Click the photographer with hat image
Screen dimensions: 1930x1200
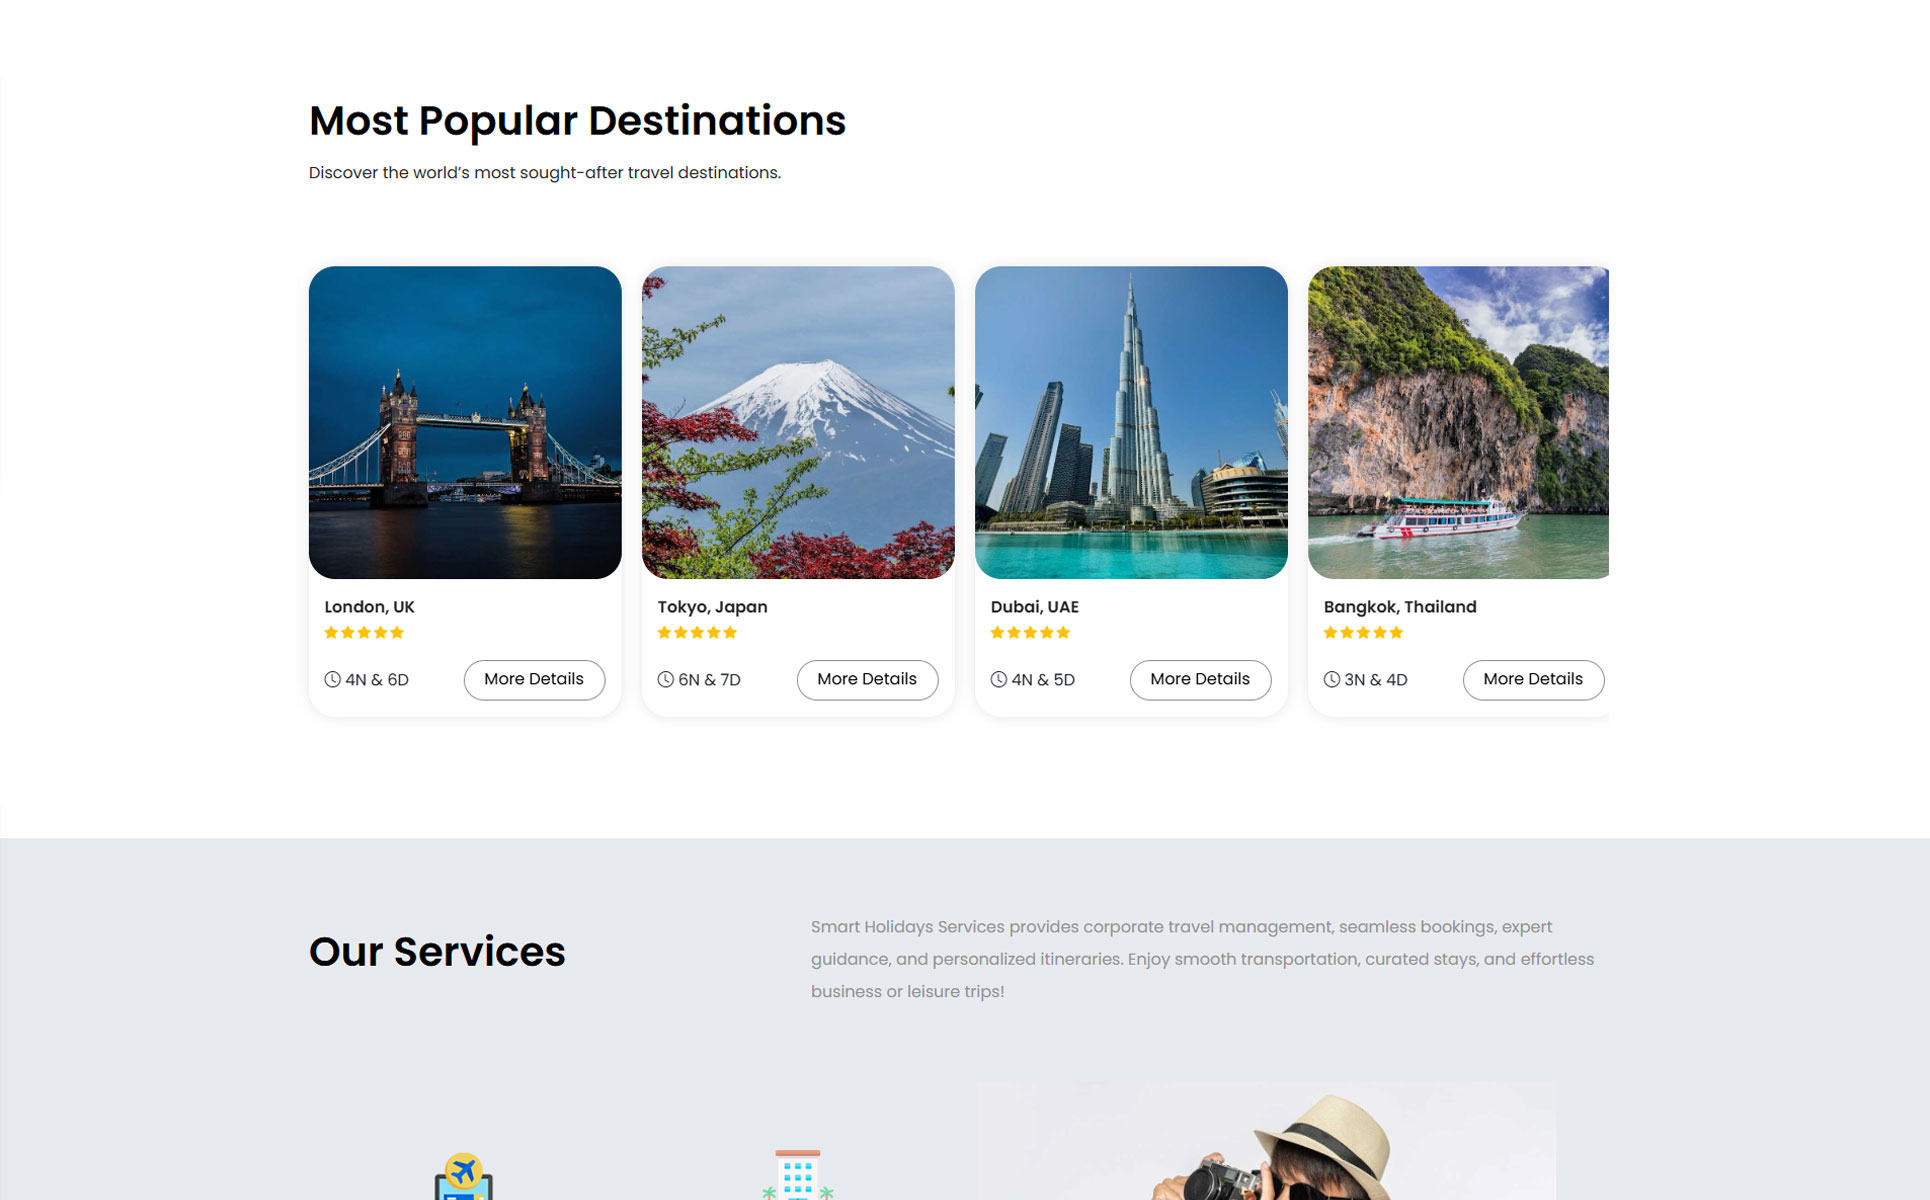(1266, 1140)
